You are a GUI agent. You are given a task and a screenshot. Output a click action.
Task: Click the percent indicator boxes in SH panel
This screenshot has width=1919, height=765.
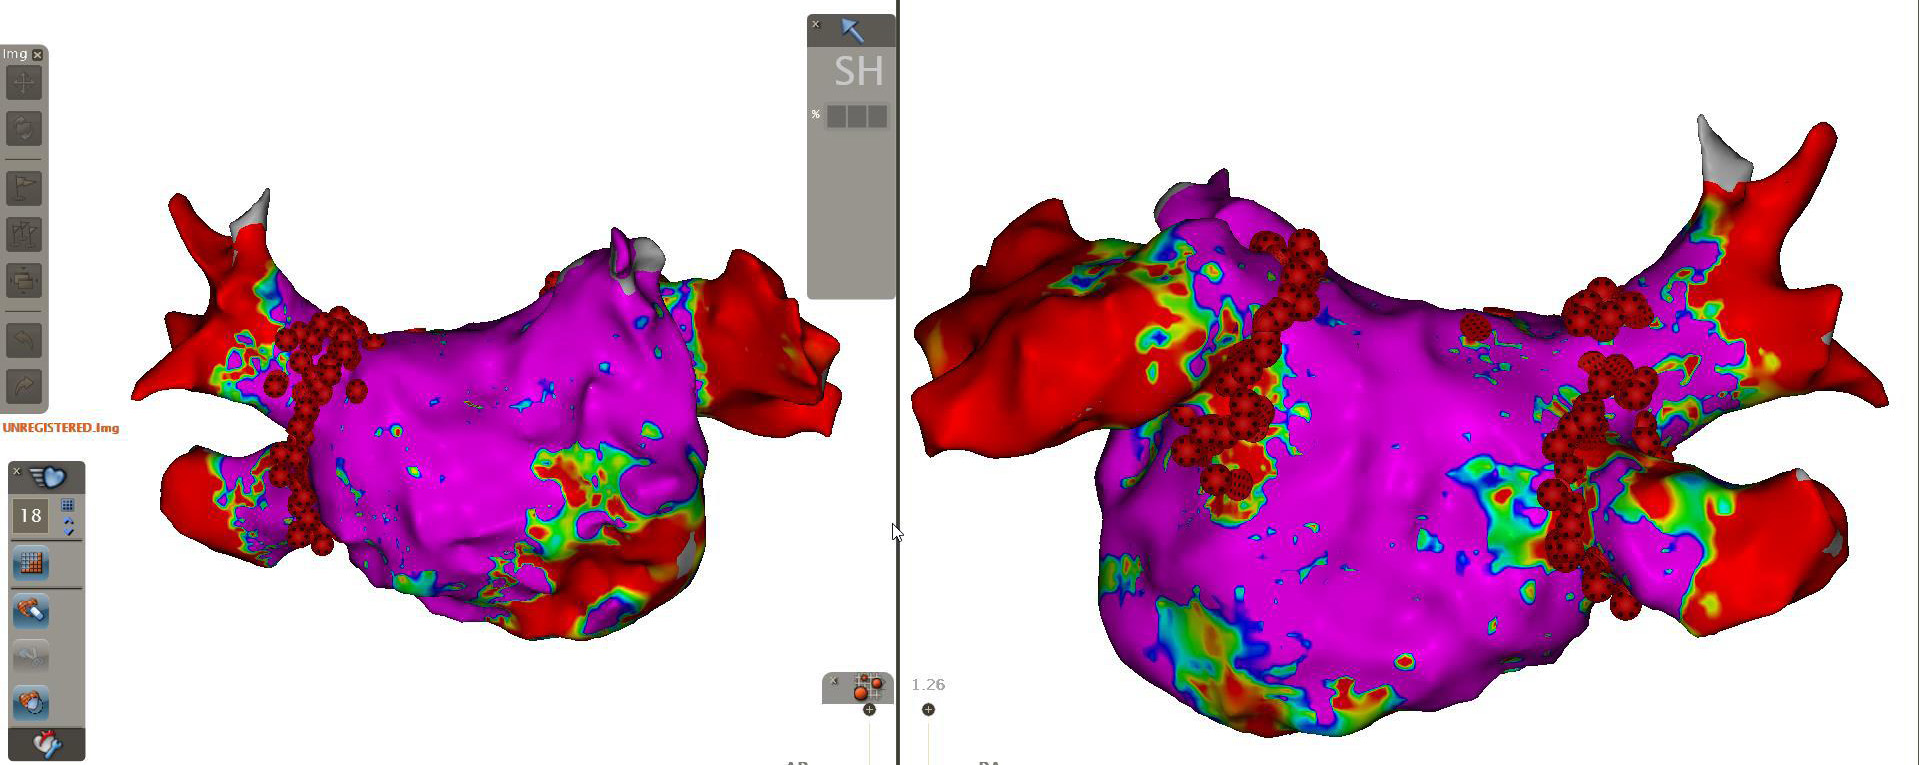point(857,117)
